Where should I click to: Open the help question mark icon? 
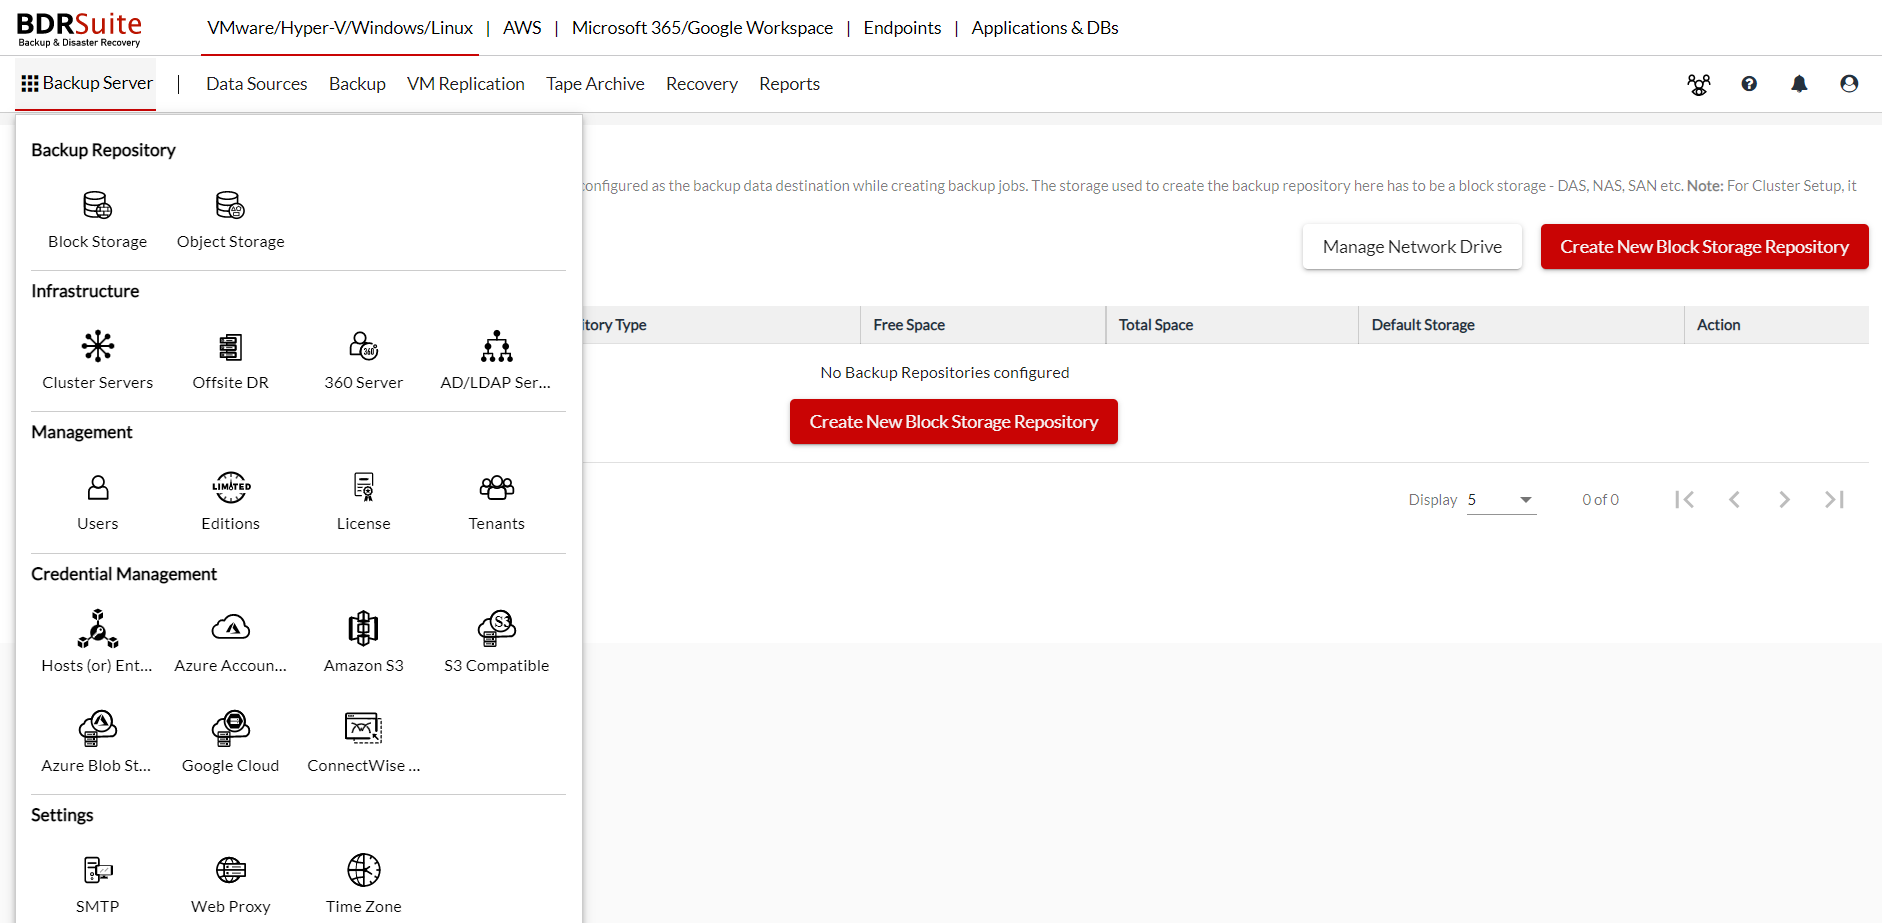(1749, 84)
